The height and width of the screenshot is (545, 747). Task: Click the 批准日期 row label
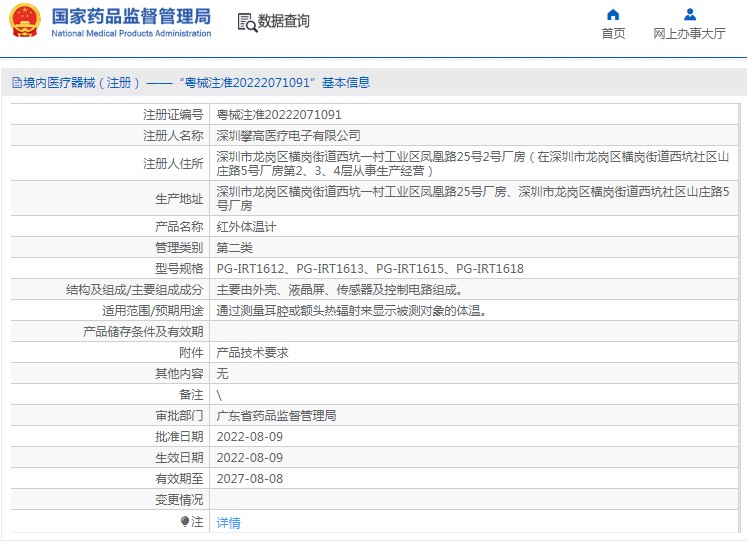(x=179, y=436)
